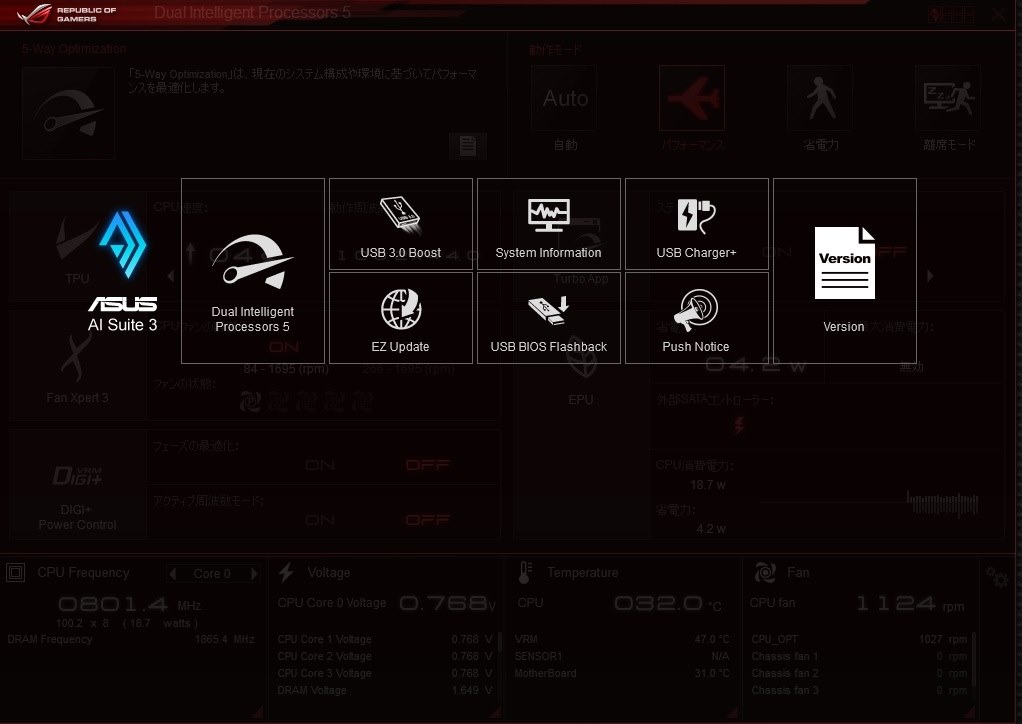
Task: Select next CPU core arrow
Action: 254,573
